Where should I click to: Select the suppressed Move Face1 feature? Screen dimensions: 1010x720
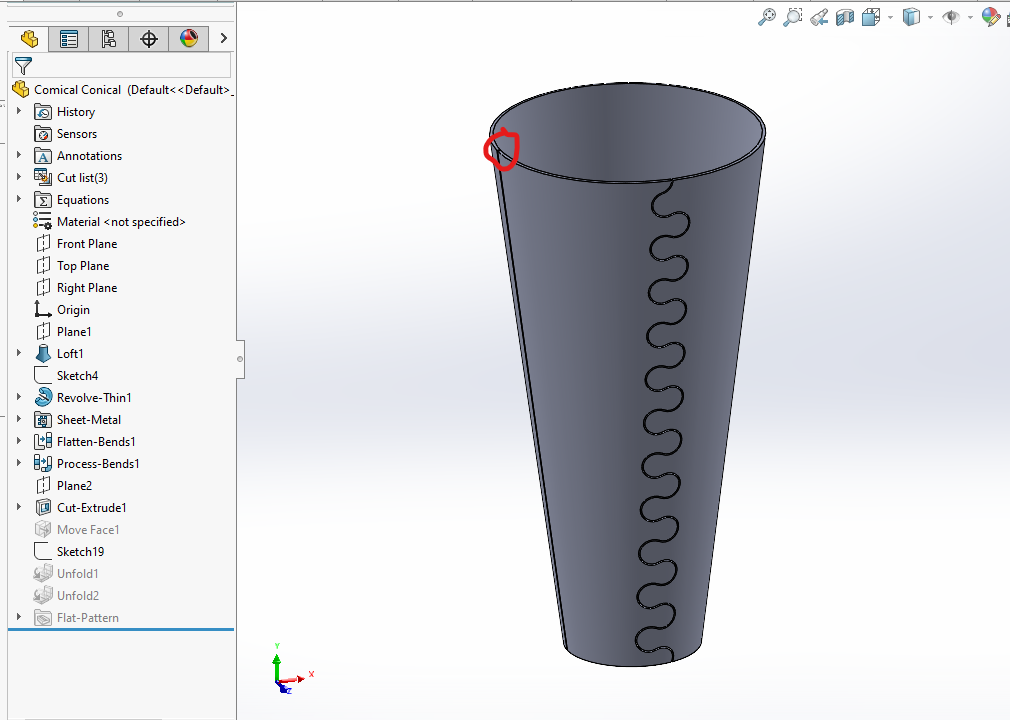click(x=88, y=530)
